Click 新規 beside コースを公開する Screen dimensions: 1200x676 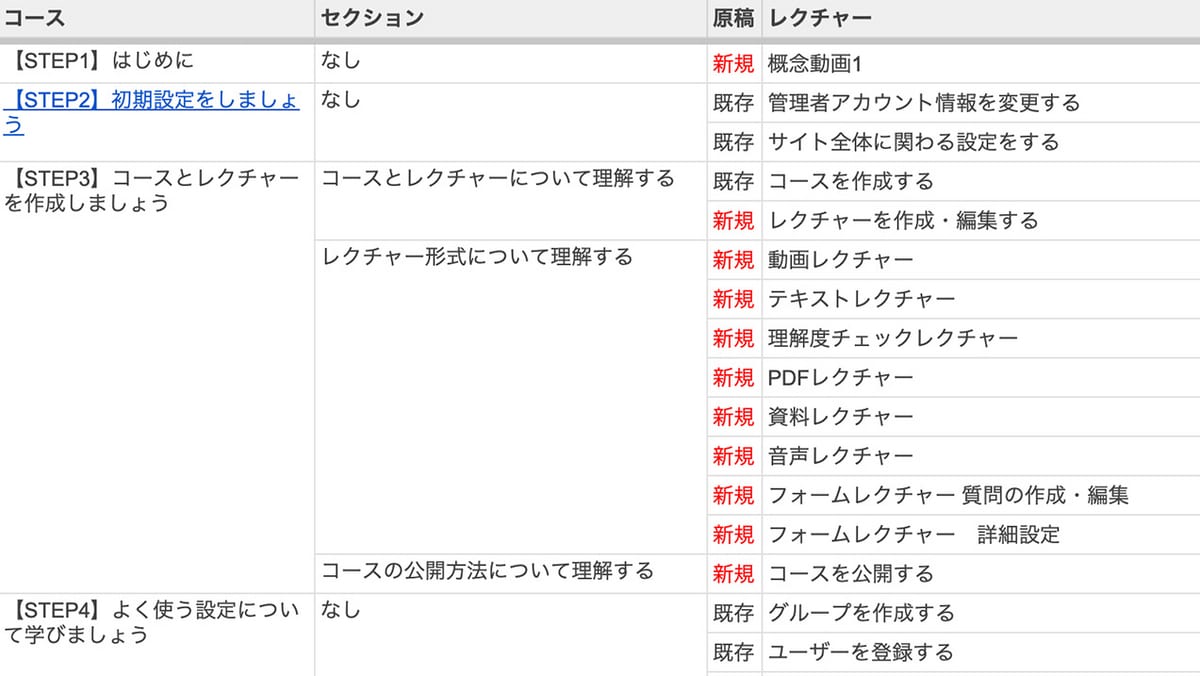click(733, 574)
